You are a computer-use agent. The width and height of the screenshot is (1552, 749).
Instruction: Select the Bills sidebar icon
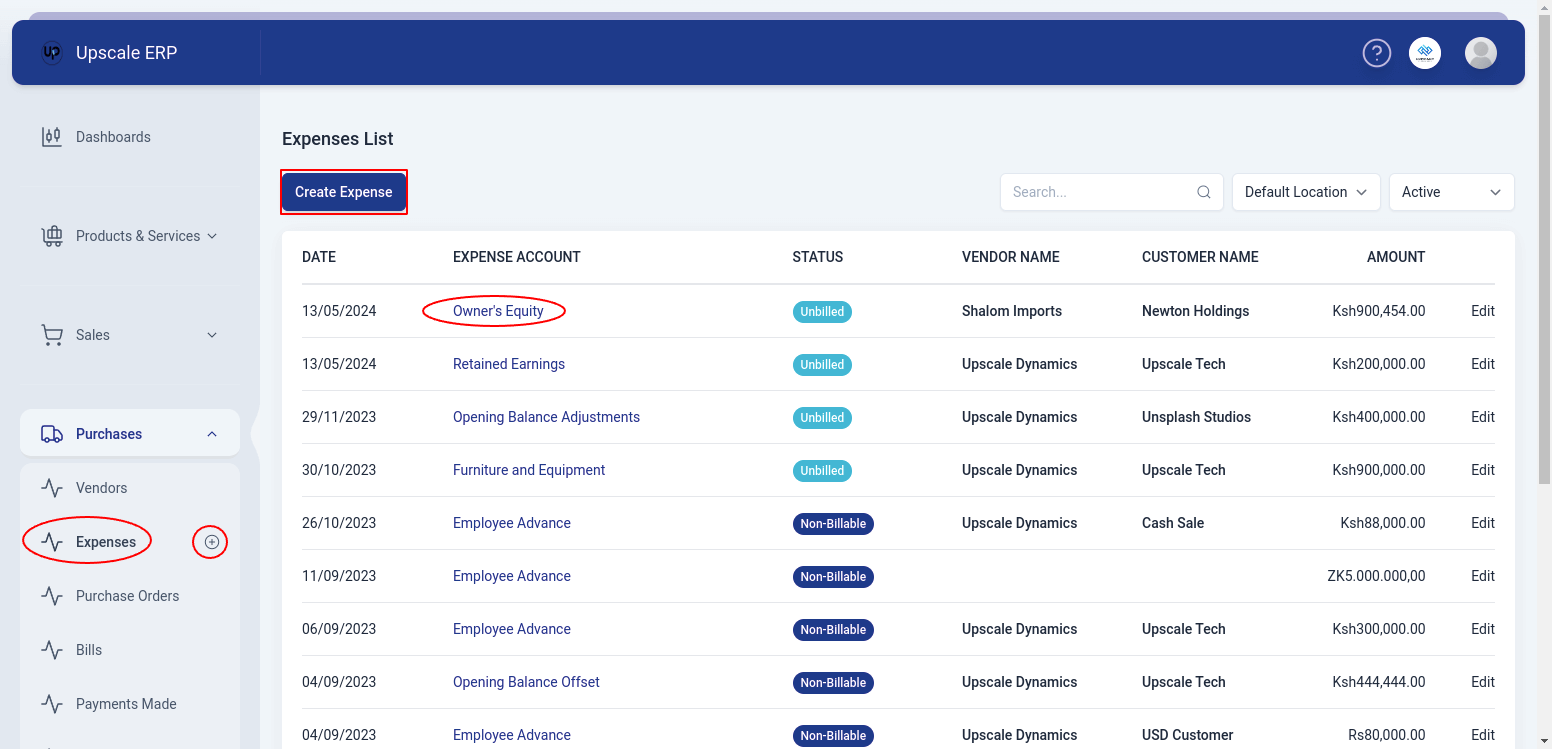click(52, 649)
